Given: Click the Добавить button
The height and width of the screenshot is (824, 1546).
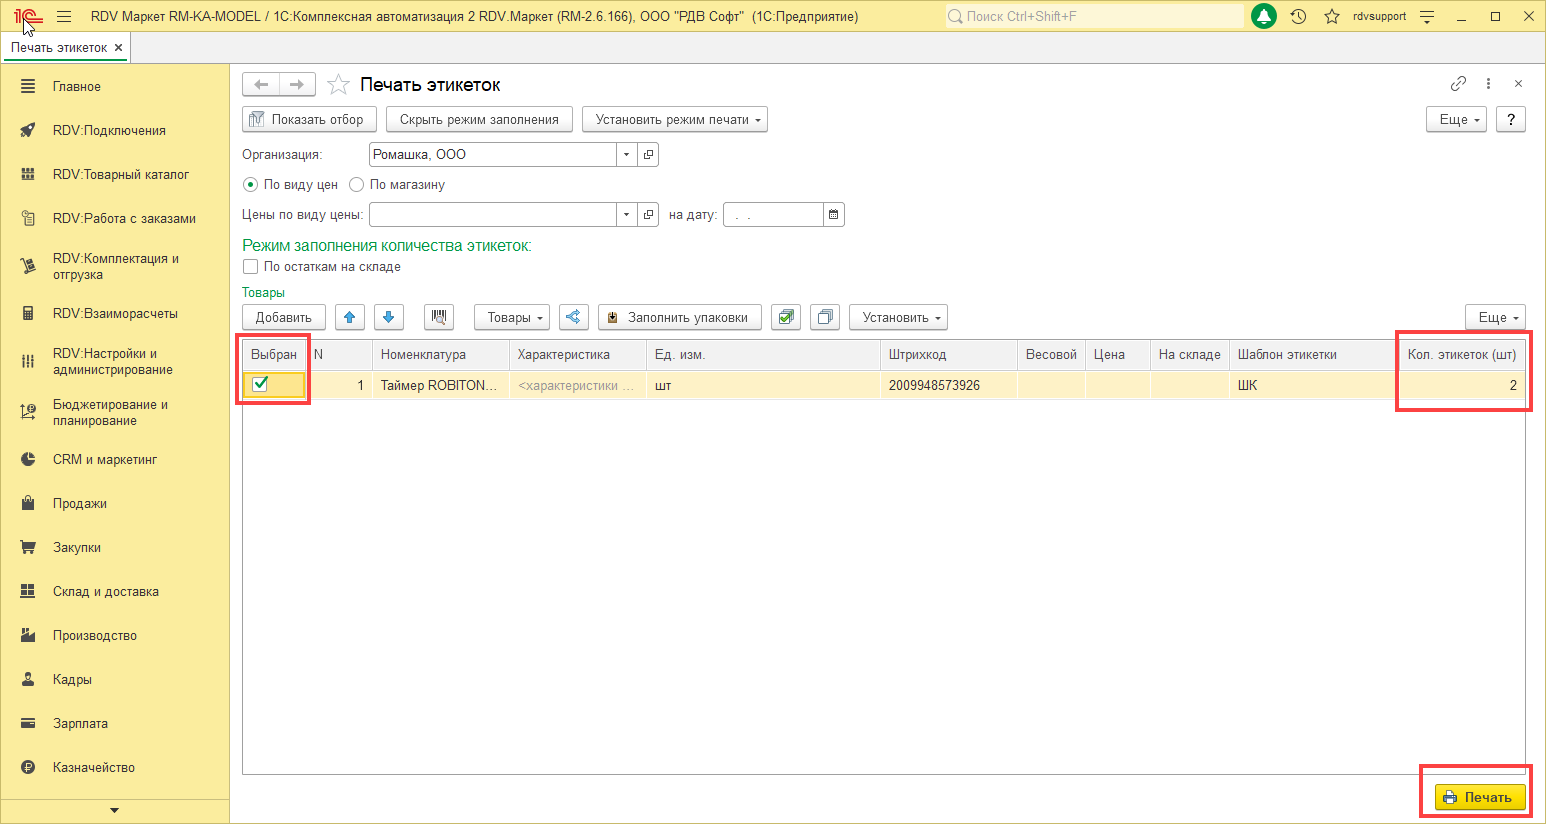Looking at the screenshot, I should [x=283, y=317].
